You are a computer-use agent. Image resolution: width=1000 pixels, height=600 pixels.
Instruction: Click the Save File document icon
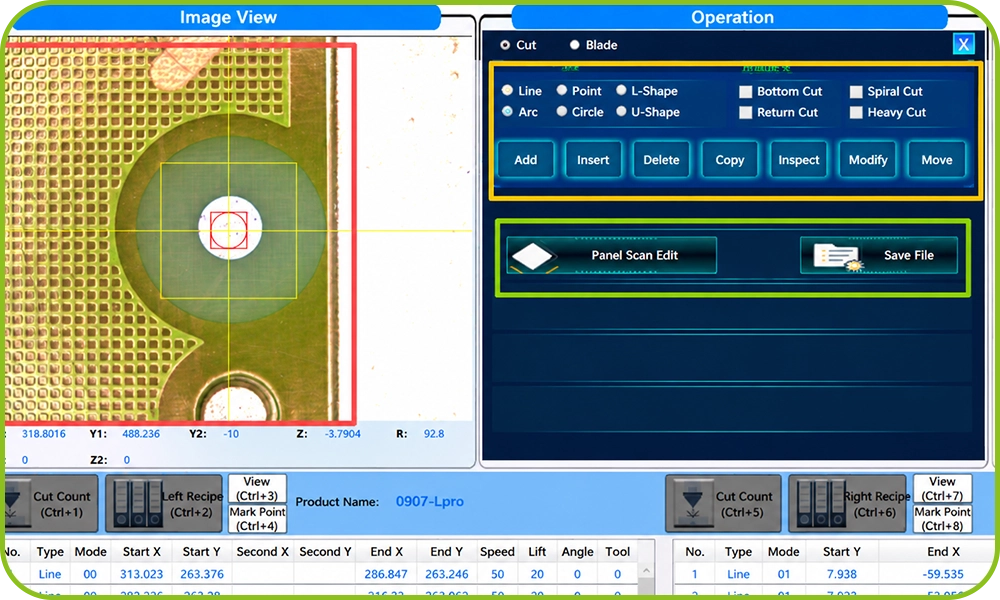pos(837,257)
